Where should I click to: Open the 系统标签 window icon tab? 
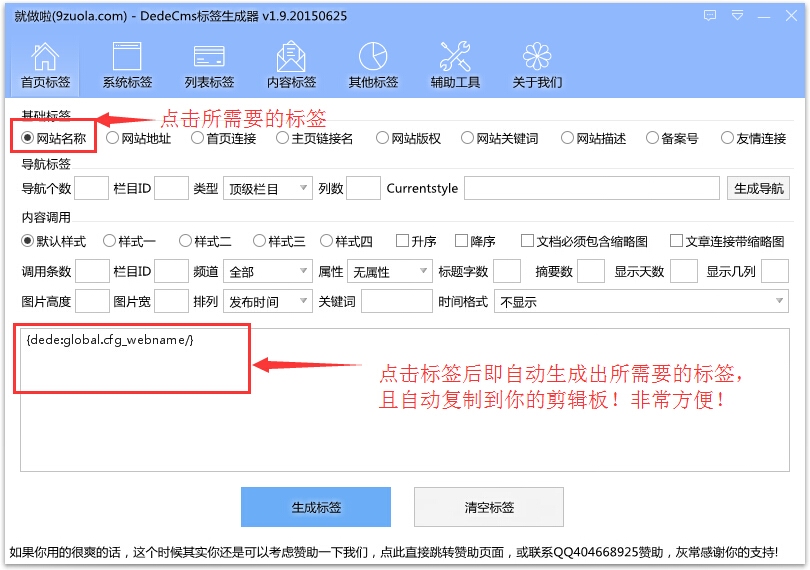pos(127,66)
